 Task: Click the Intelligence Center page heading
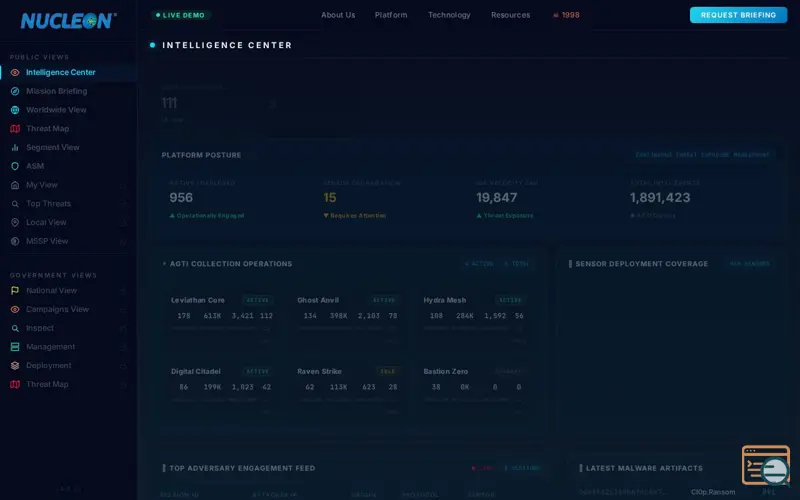coord(227,45)
